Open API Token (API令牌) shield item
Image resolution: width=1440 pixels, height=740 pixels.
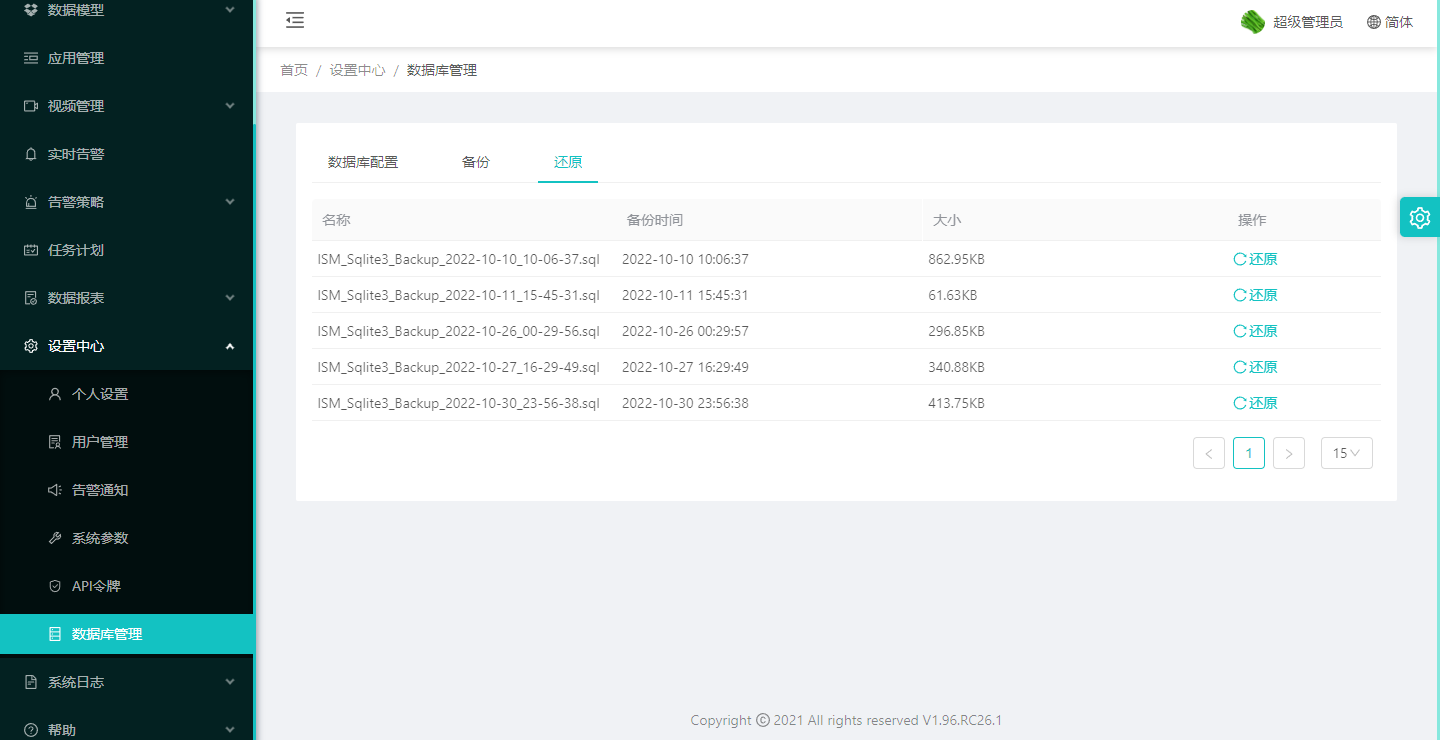(96, 586)
